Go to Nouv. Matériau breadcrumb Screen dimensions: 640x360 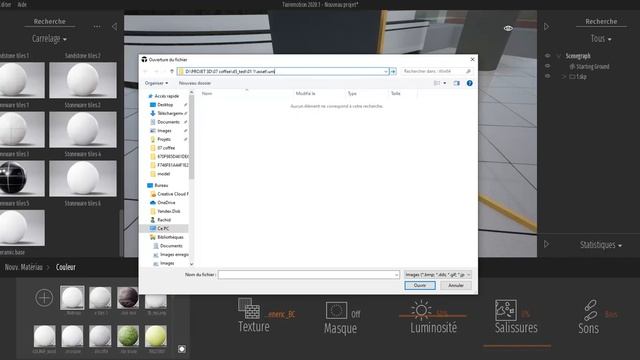click(24, 267)
